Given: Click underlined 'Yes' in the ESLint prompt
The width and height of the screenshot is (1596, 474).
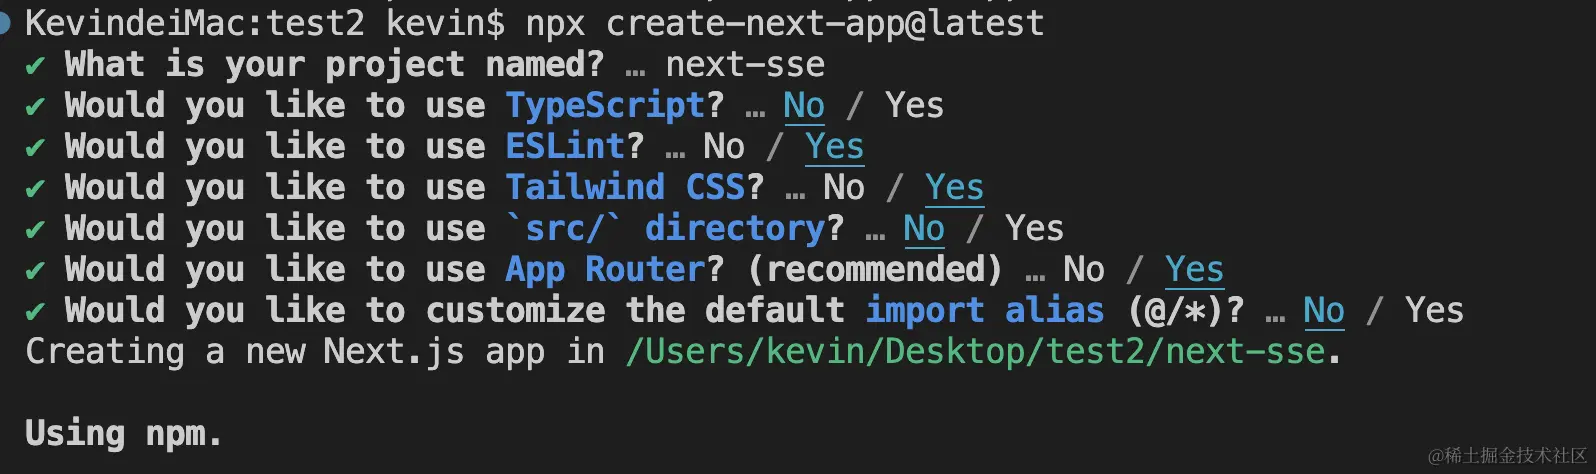Looking at the screenshot, I should point(834,146).
